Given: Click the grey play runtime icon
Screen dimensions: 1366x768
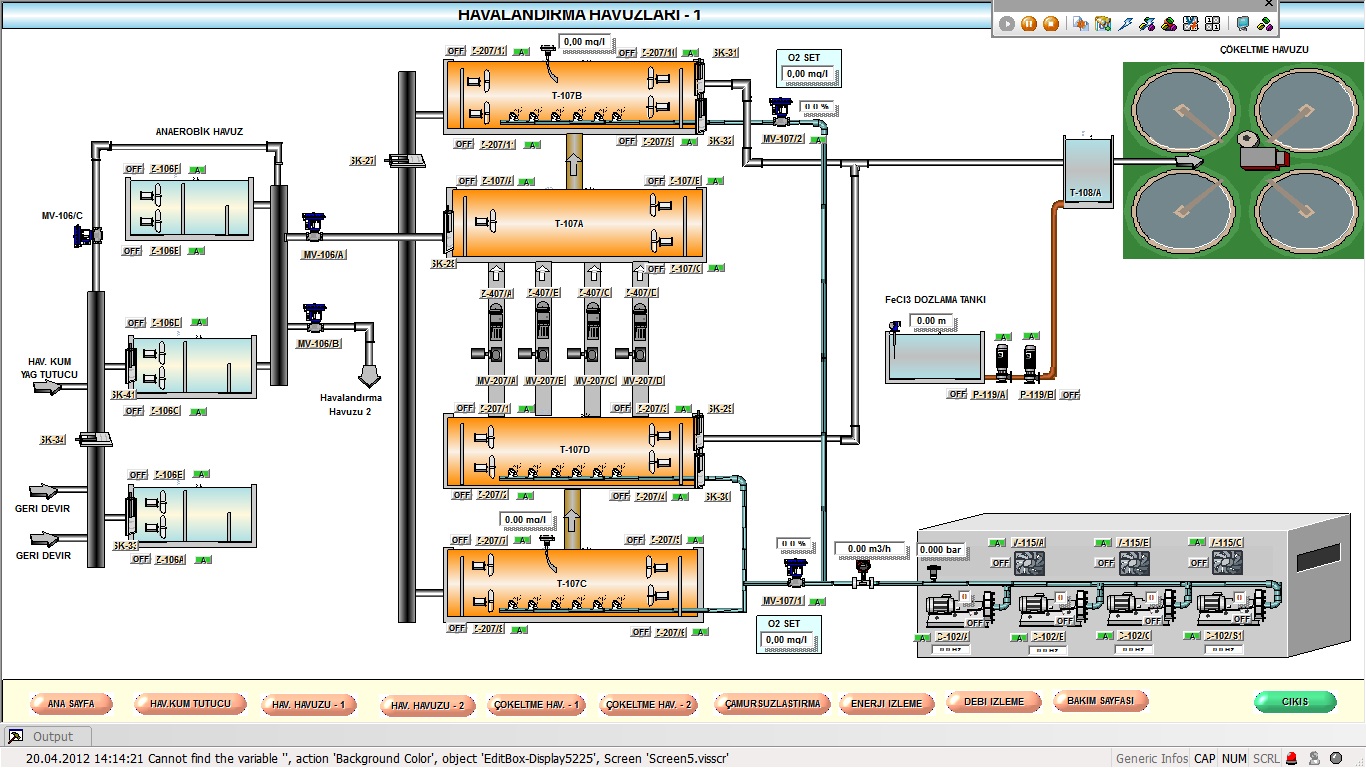Looking at the screenshot, I should point(1007,24).
